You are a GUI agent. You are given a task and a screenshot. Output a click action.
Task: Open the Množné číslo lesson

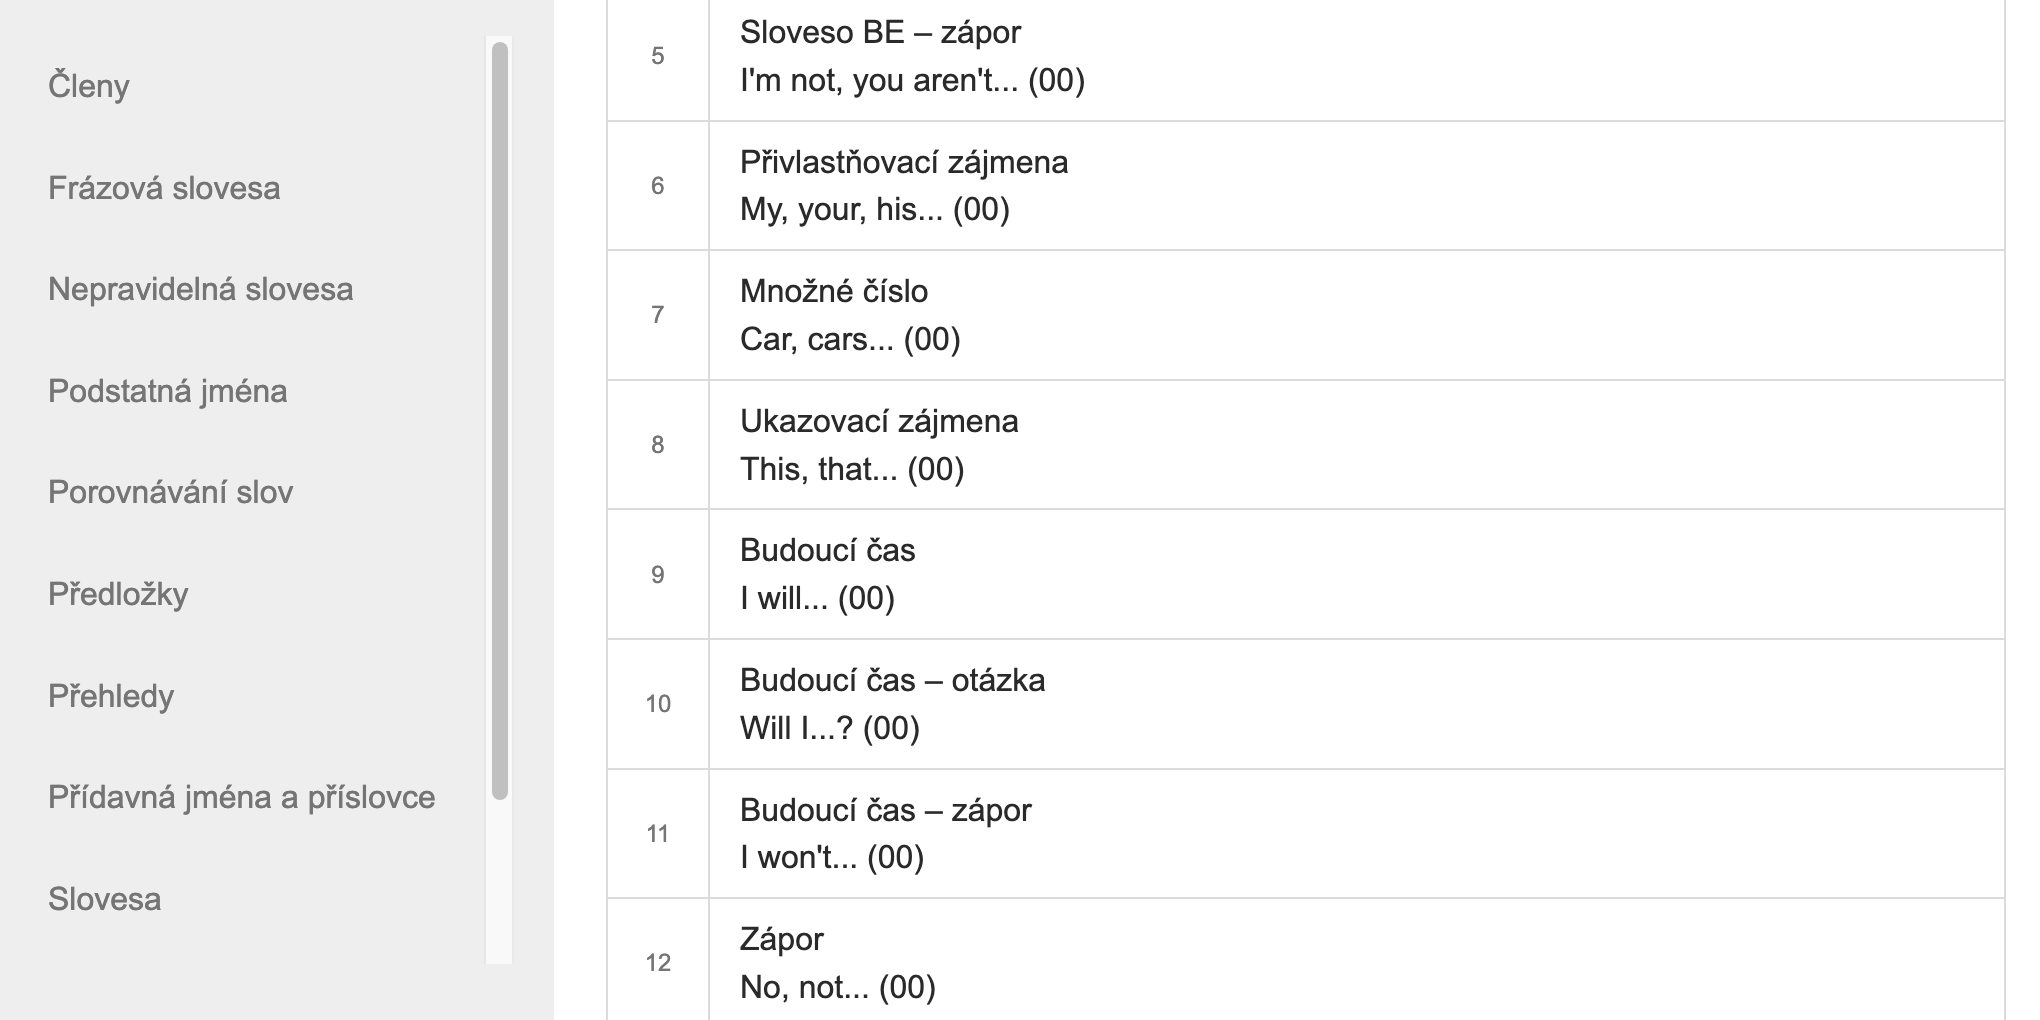pyautogui.click(x=833, y=291)
